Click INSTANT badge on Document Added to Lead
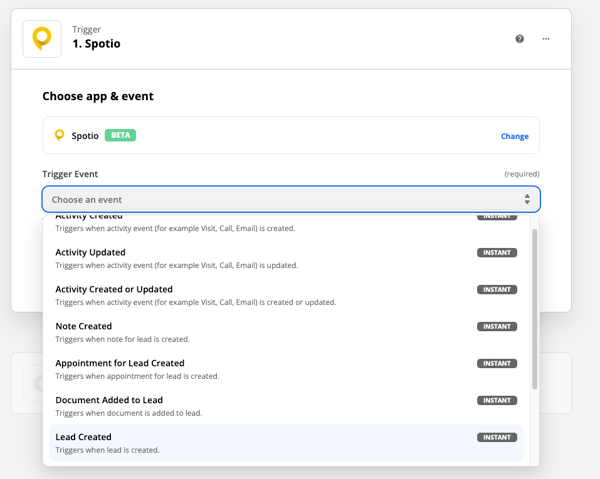This screenshot has width=600, height=479. (x=497, y=400)
